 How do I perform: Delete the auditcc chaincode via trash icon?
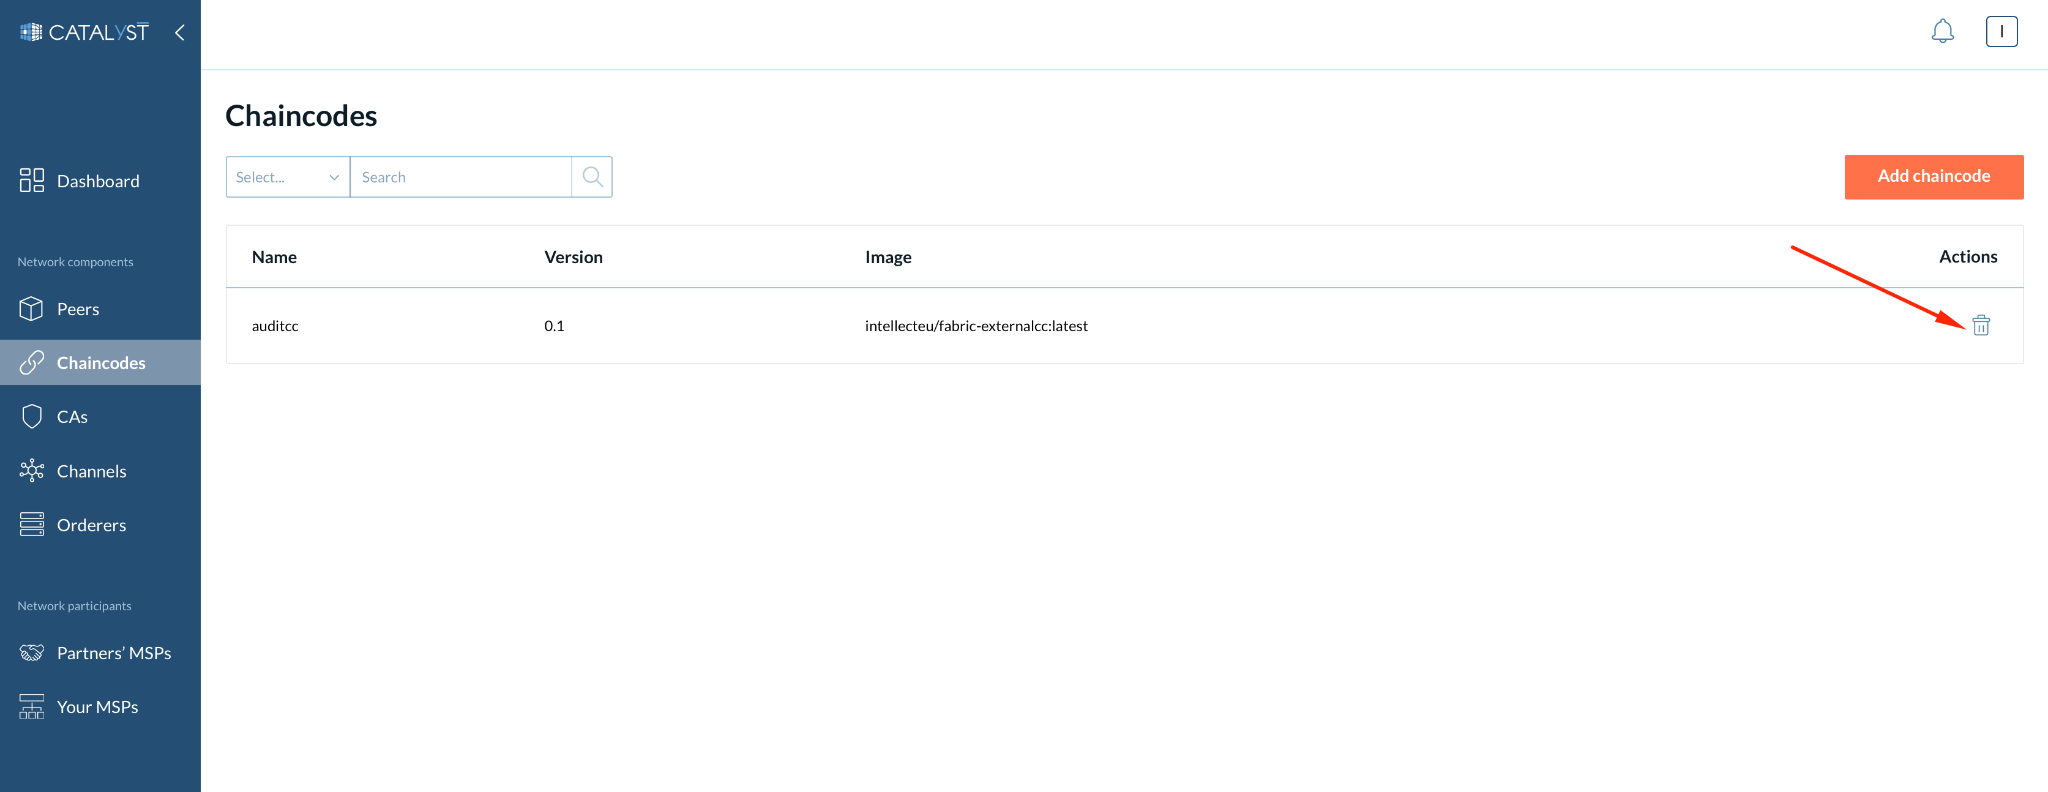[x=1980, y=325]
